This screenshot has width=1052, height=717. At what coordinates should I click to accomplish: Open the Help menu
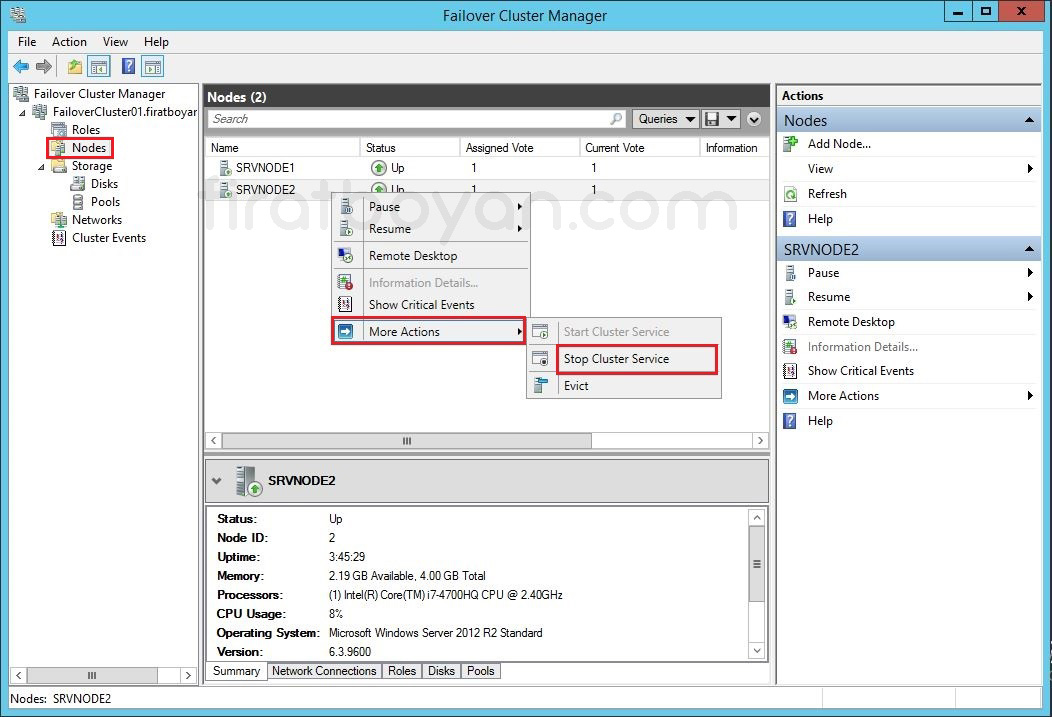(x=156, y=42)
